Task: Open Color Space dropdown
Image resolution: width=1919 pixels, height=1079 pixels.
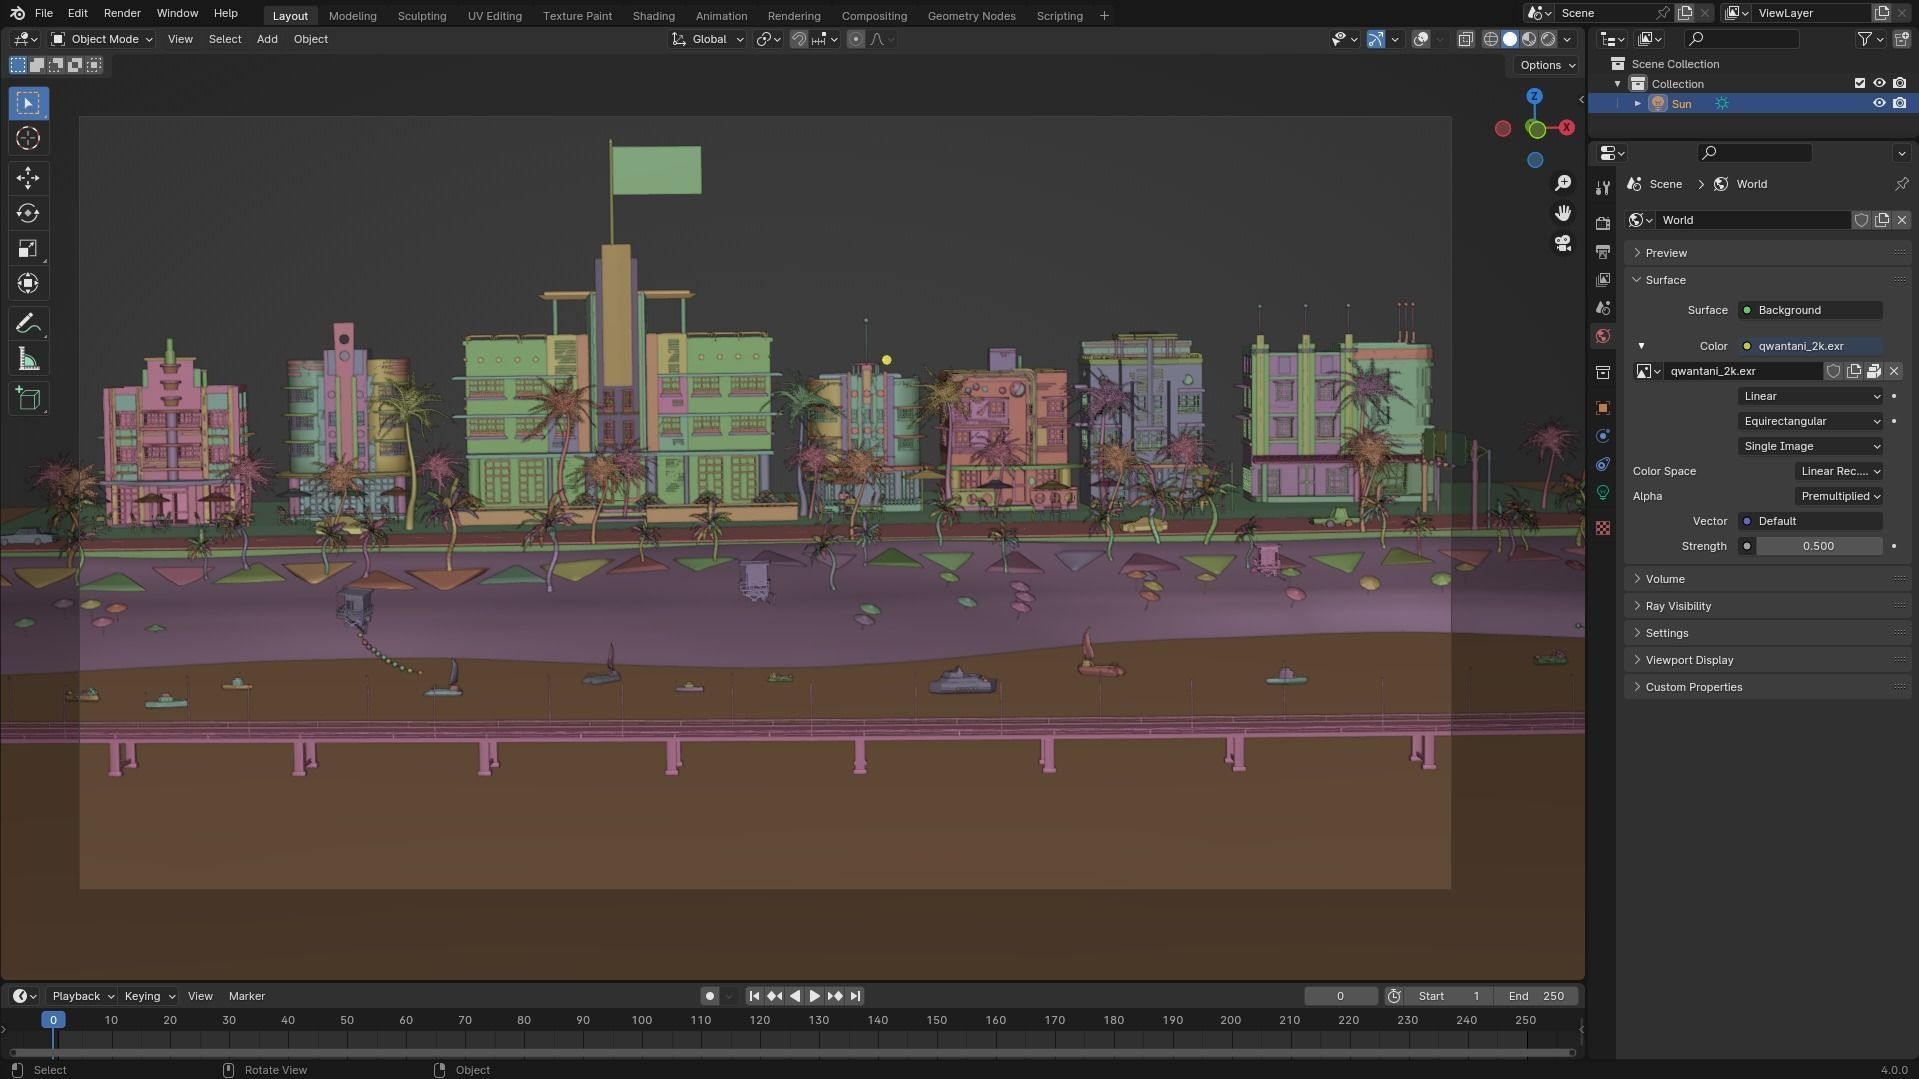Action: 1839,471
